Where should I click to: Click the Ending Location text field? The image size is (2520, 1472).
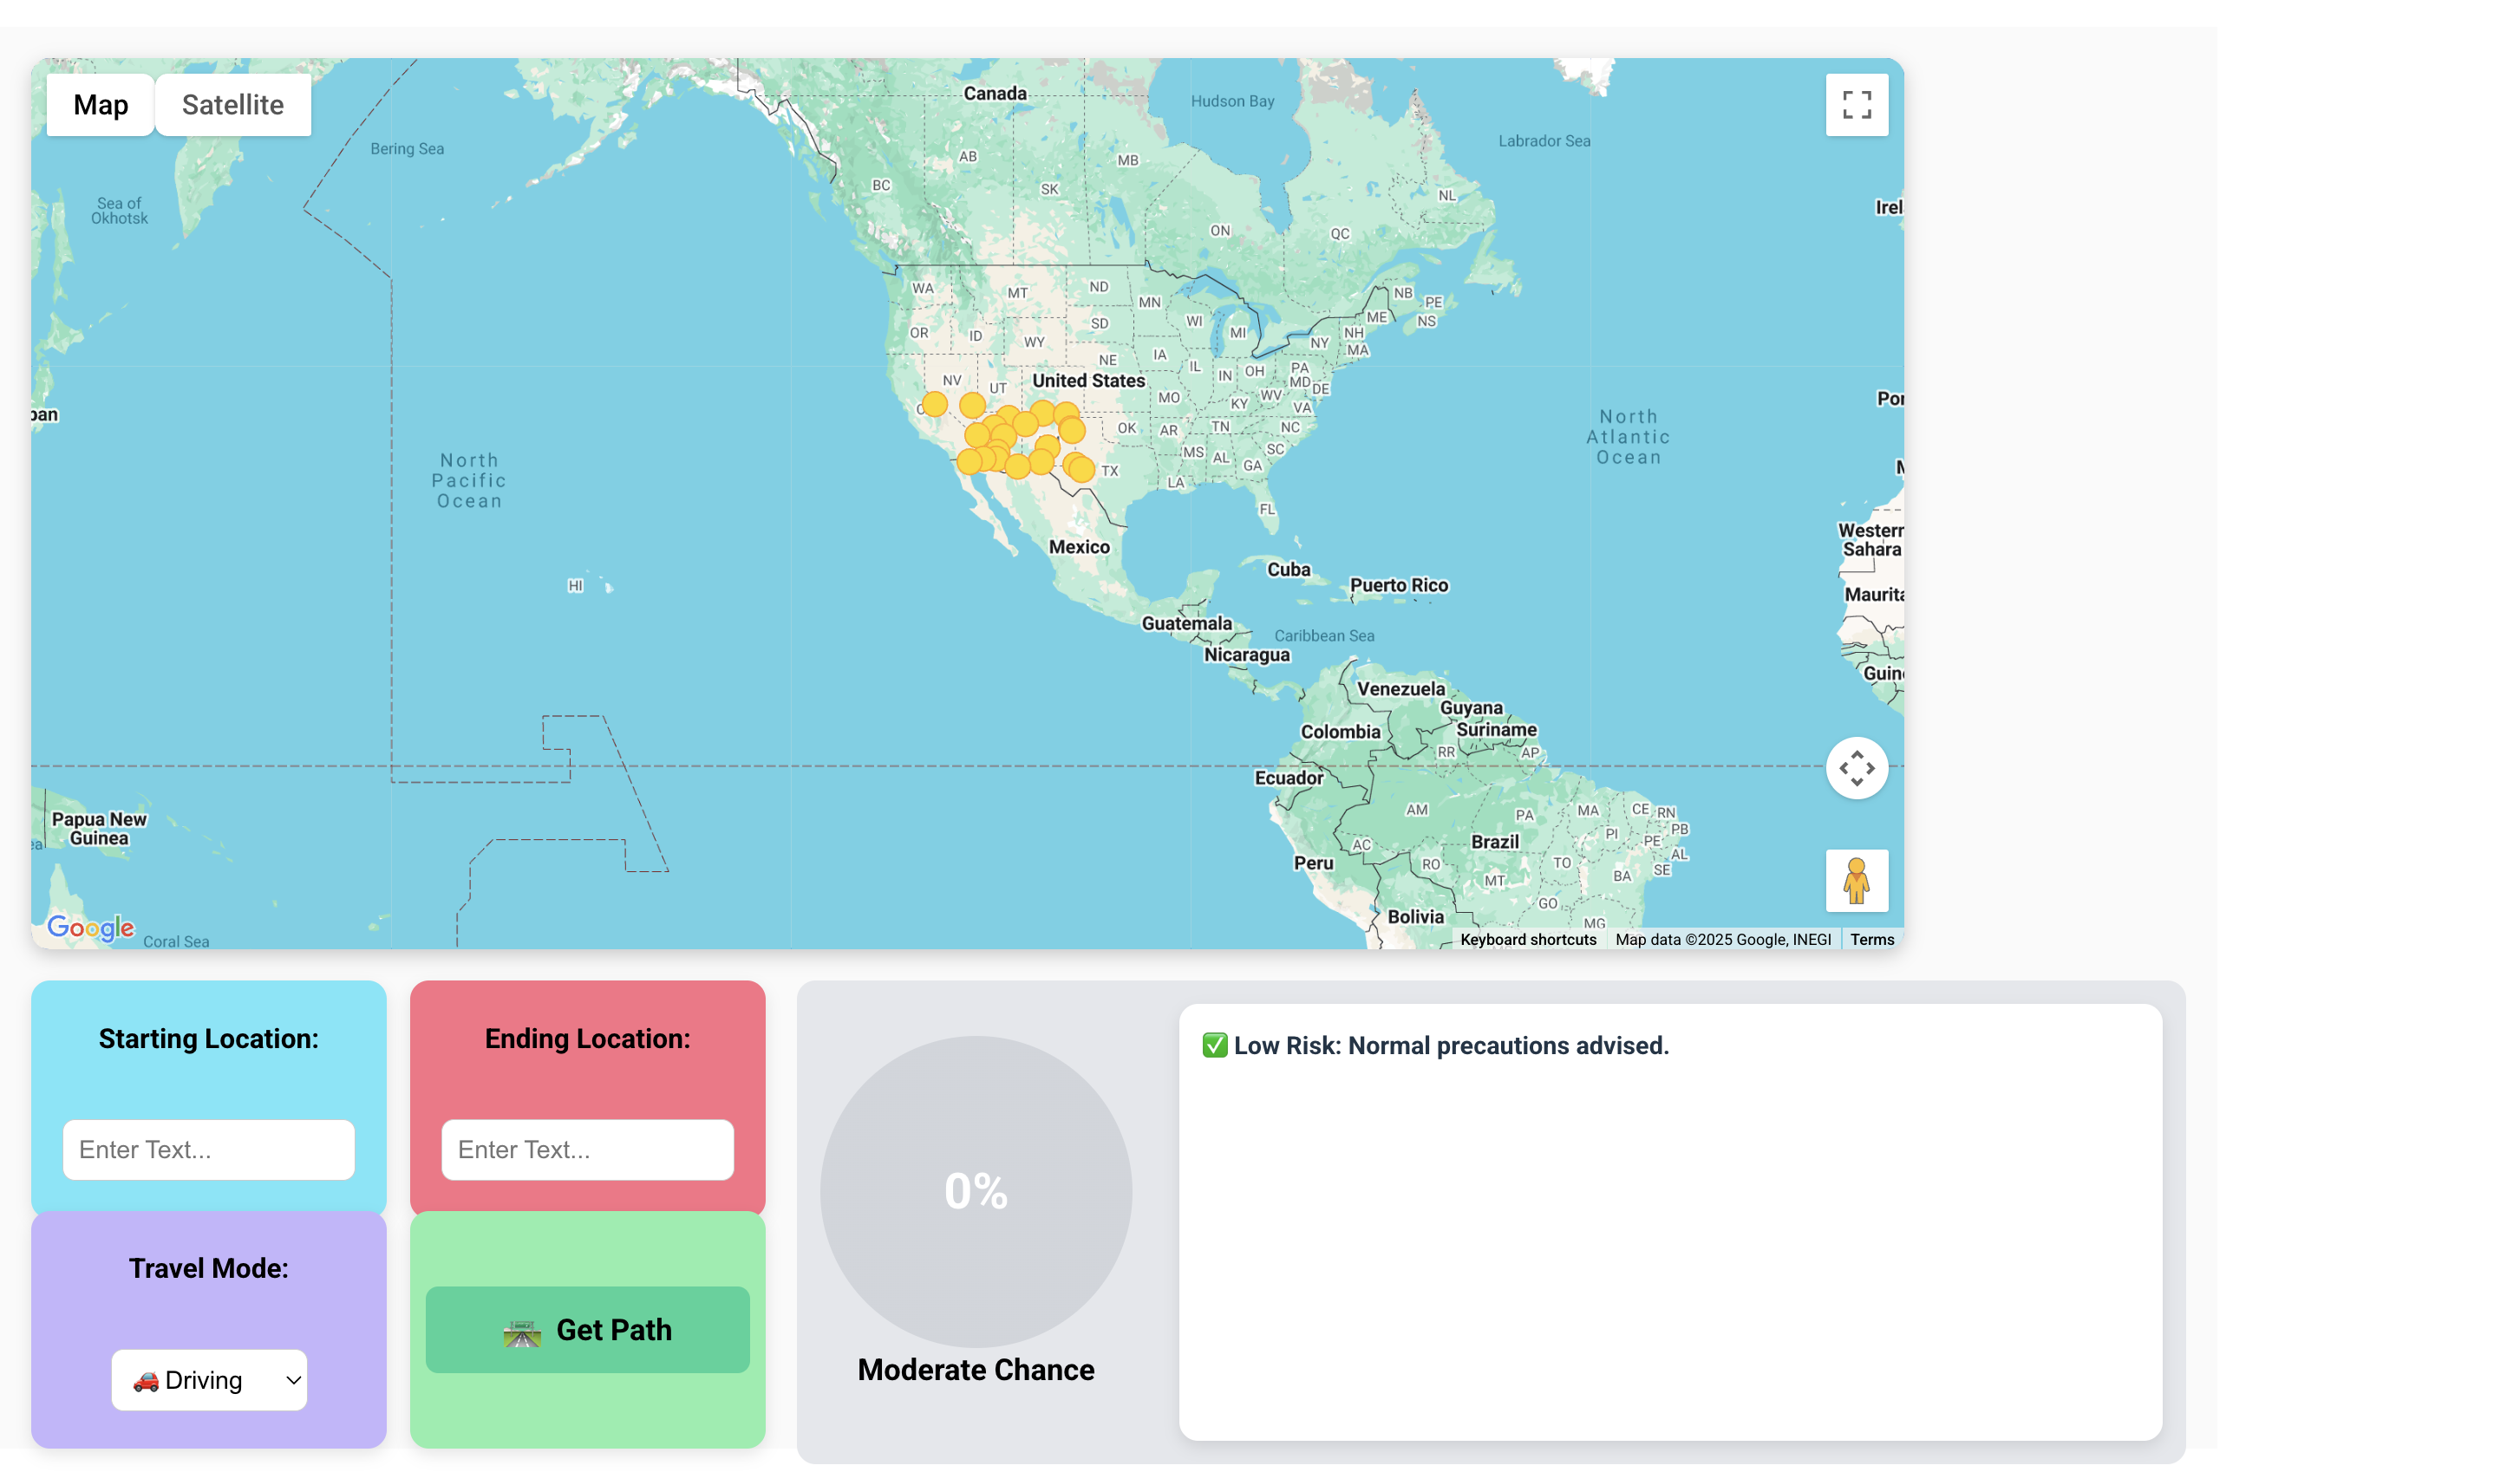587,1149
